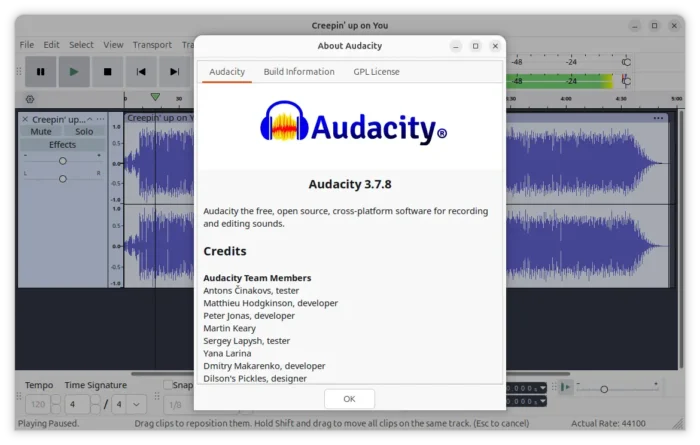The height and width of the screenshot is (445, 700).
Task: Click the Skip to Start button
Action: (x=141, y=72)
